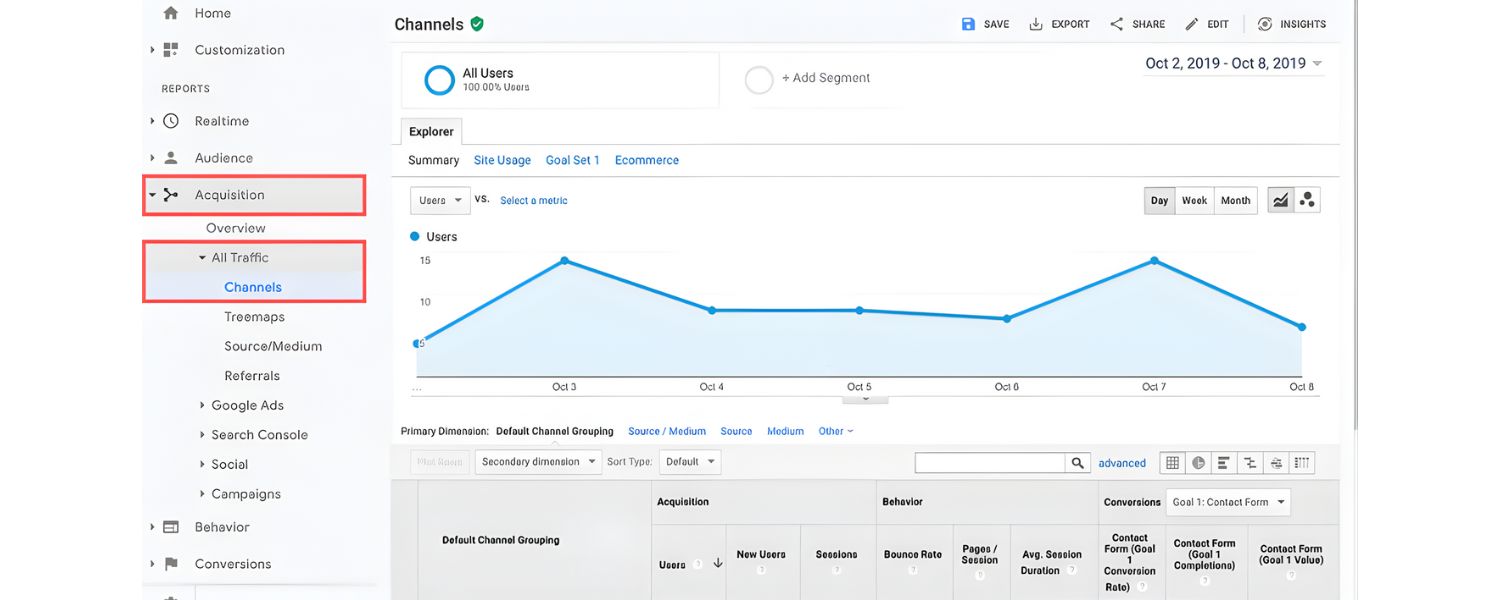
Task: Select the All Users segment circle
Action: pyautogui.click(x=439, y=80)
